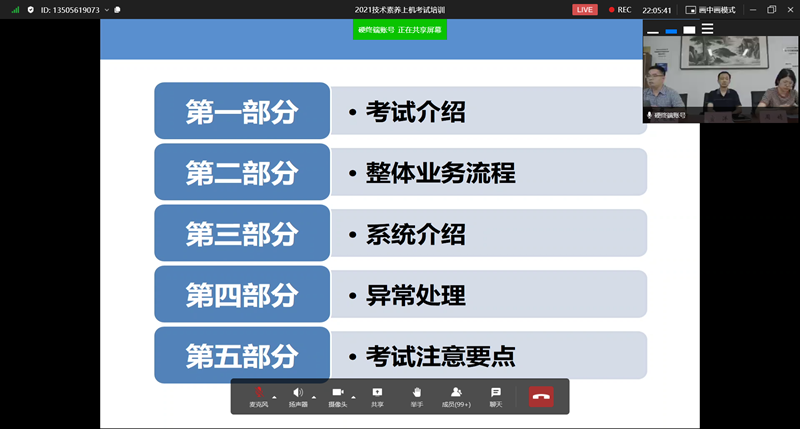The image size is (800, 429).
Task: Copy meeting info with the copy icon
Action: 118,9
